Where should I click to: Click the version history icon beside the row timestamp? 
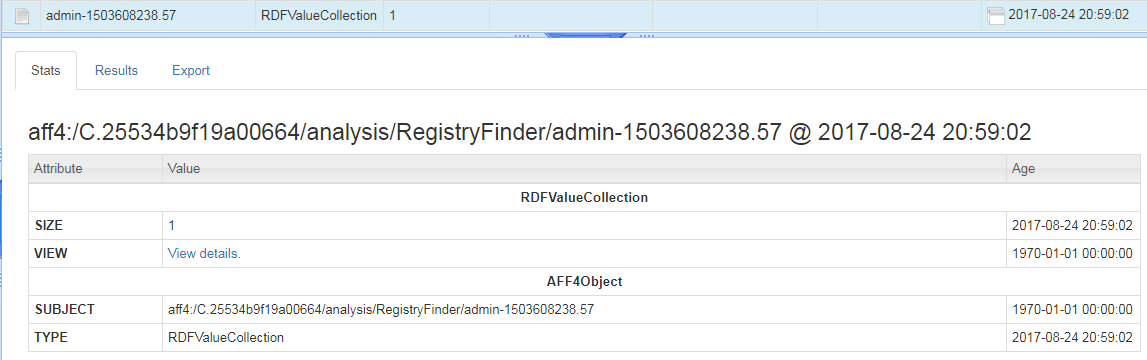pyautogui.click(x=995, y=15)
